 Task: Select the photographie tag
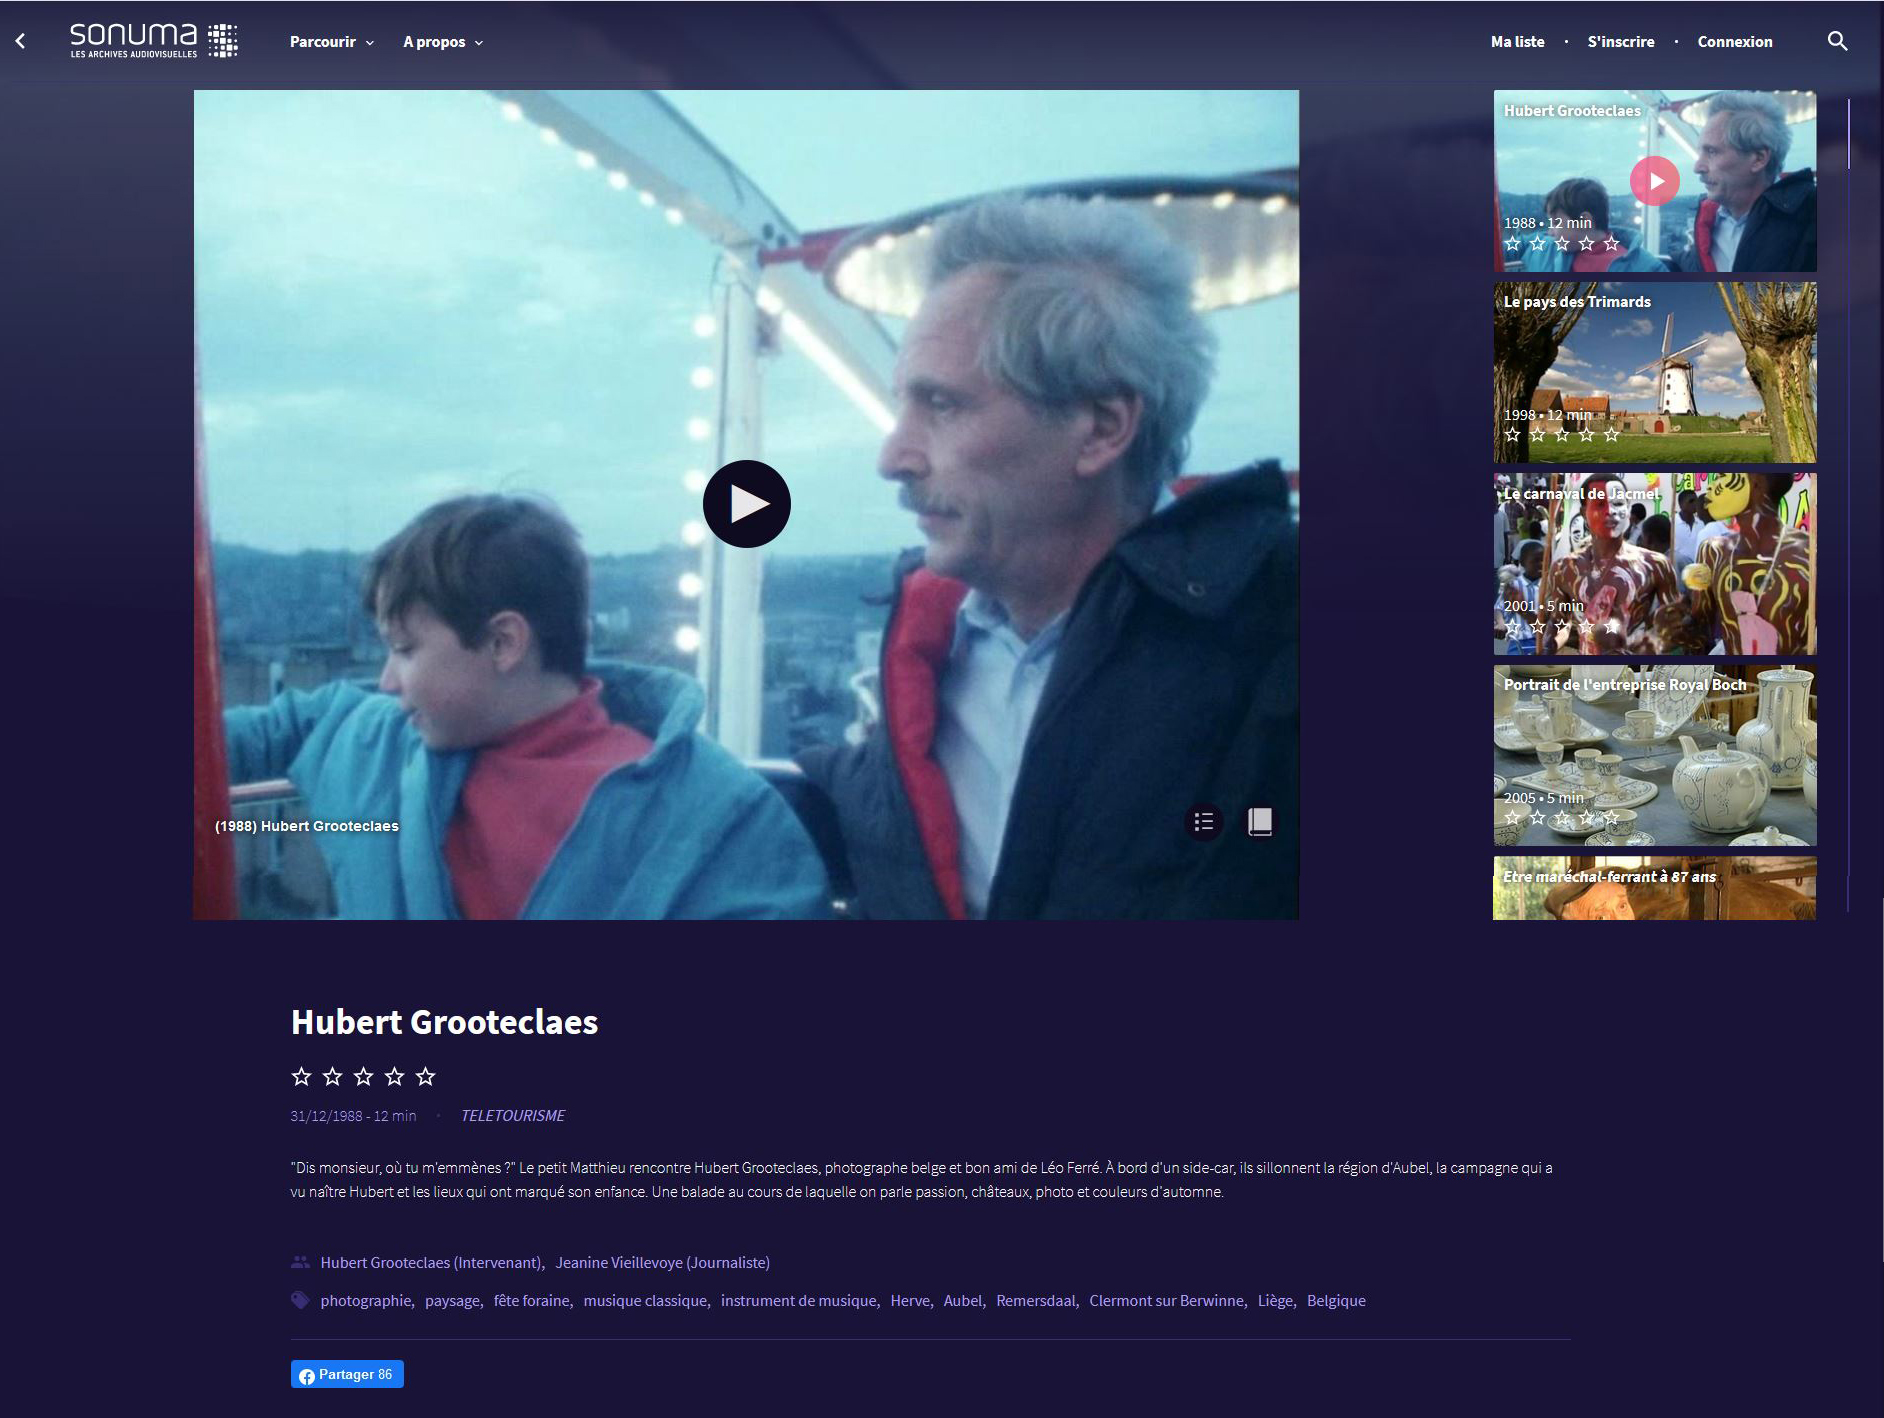click(x=366, y=1300)
